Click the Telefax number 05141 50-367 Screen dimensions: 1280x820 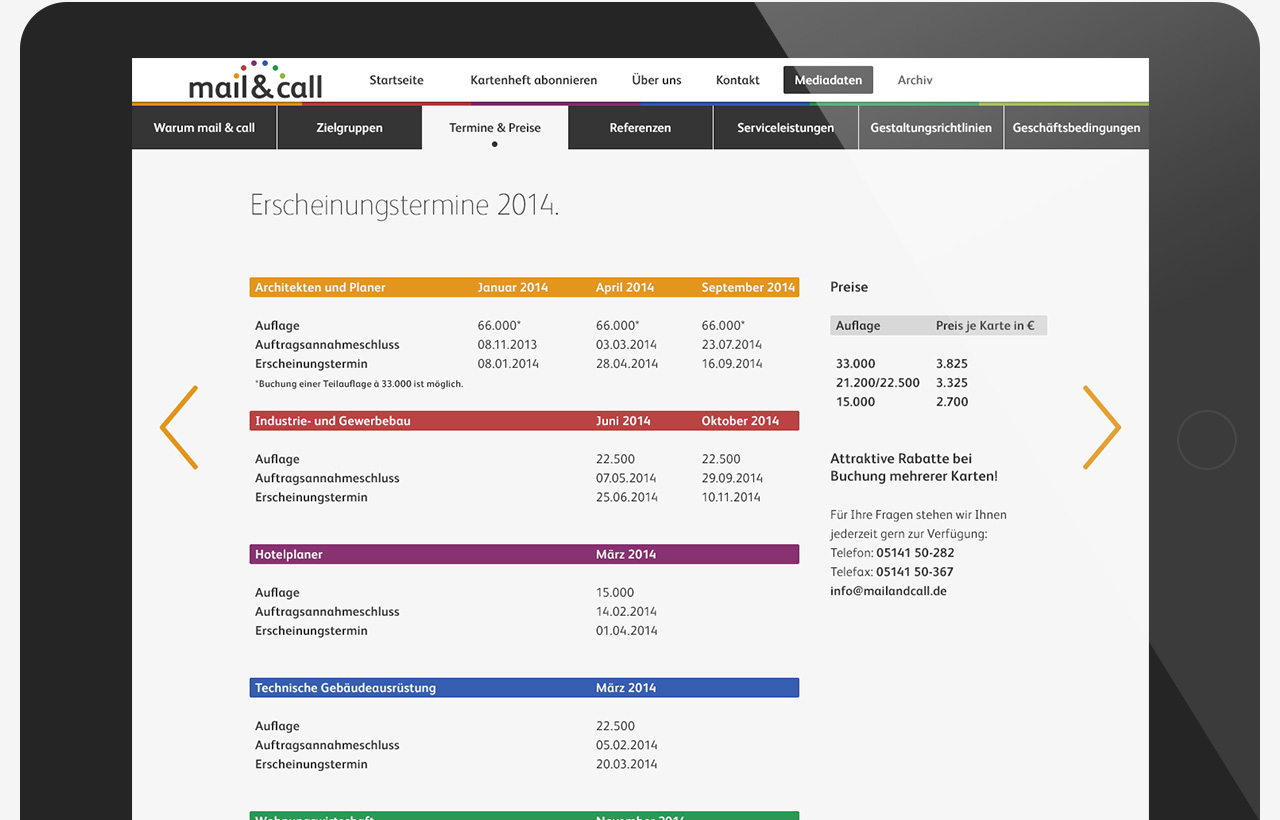(x=915, y=572)
